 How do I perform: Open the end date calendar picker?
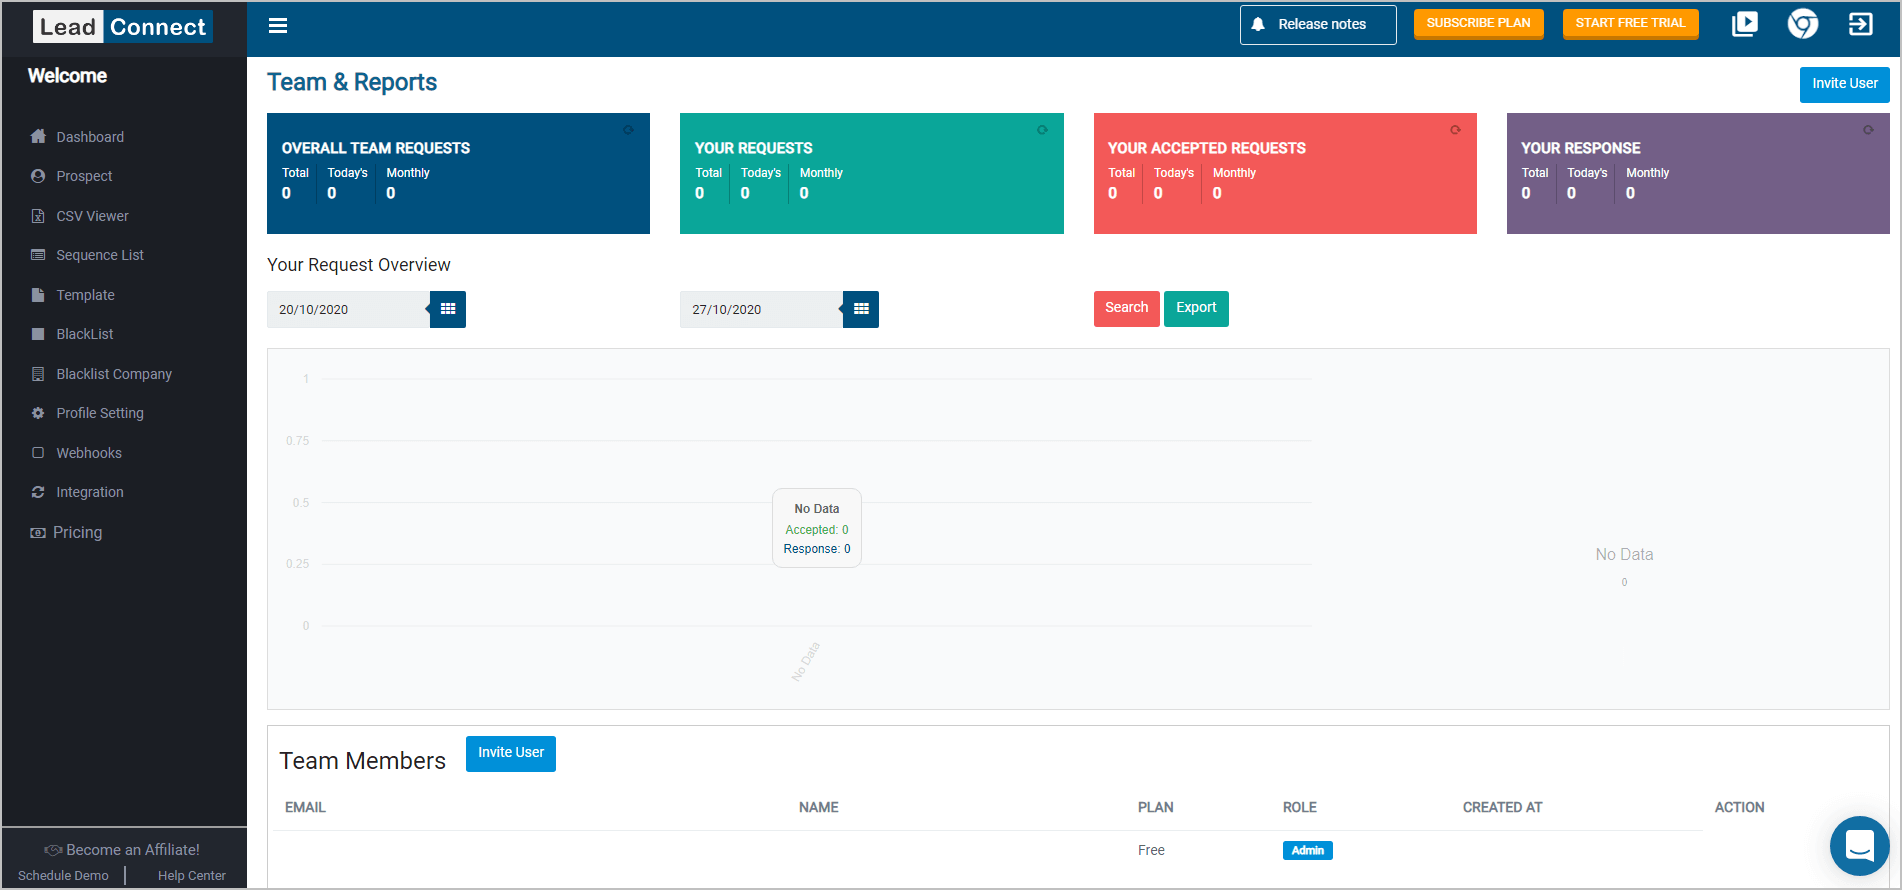pyautogui.click(x=861, y=309)
